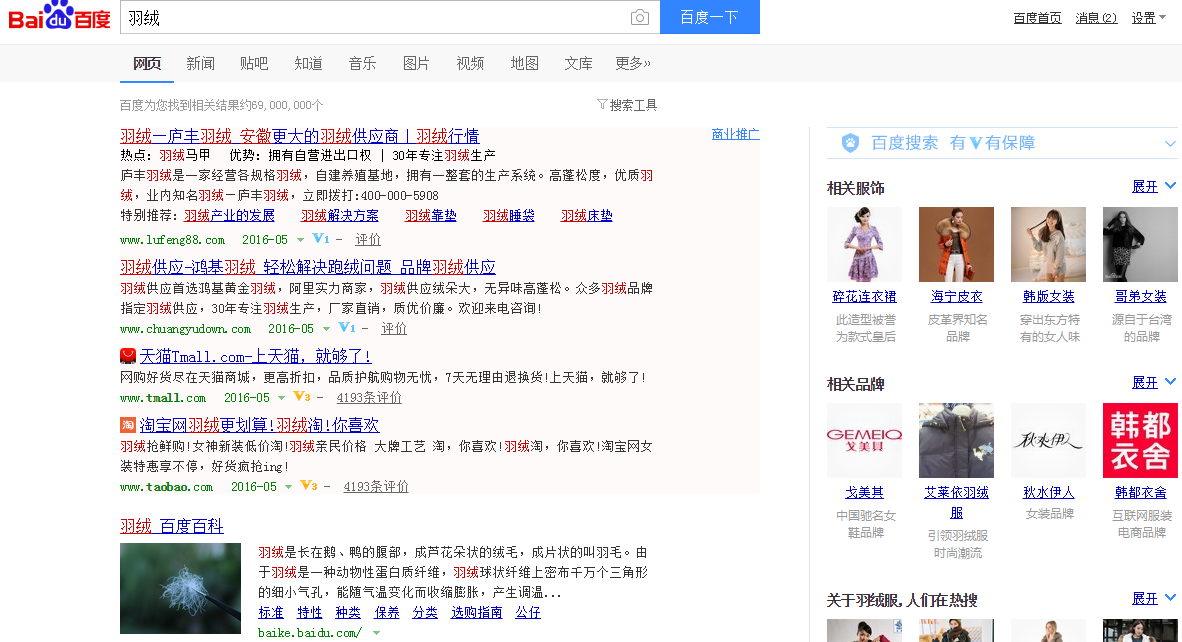Open the 艾莱依羽绒服 jacket thumbnail
The height and width of the screenshot is (642, 1182).
pos(957,441)
